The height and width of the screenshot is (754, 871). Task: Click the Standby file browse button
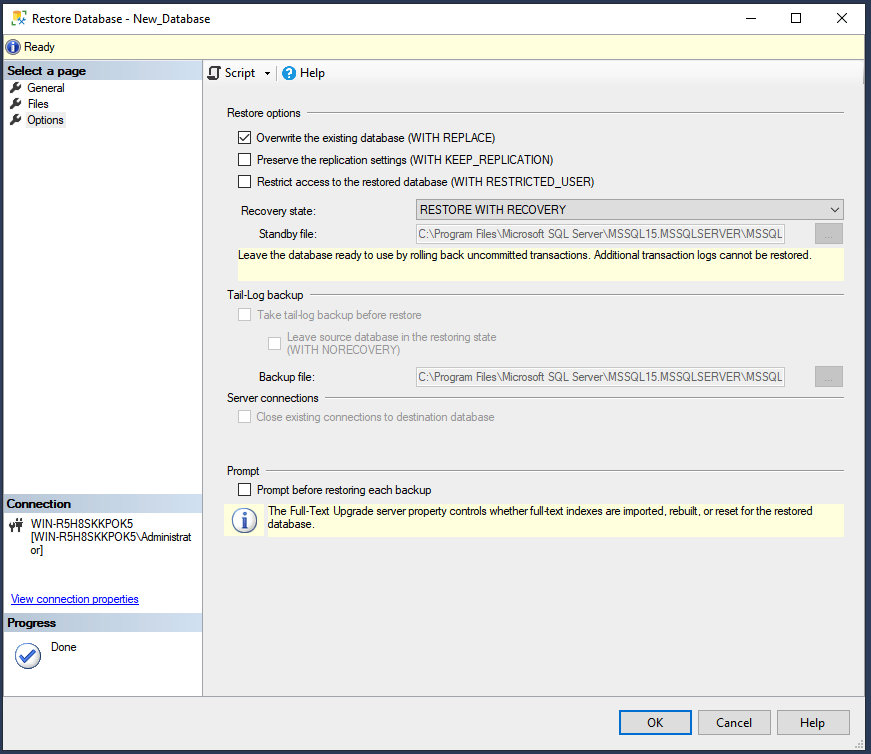[x=829, y=233]
